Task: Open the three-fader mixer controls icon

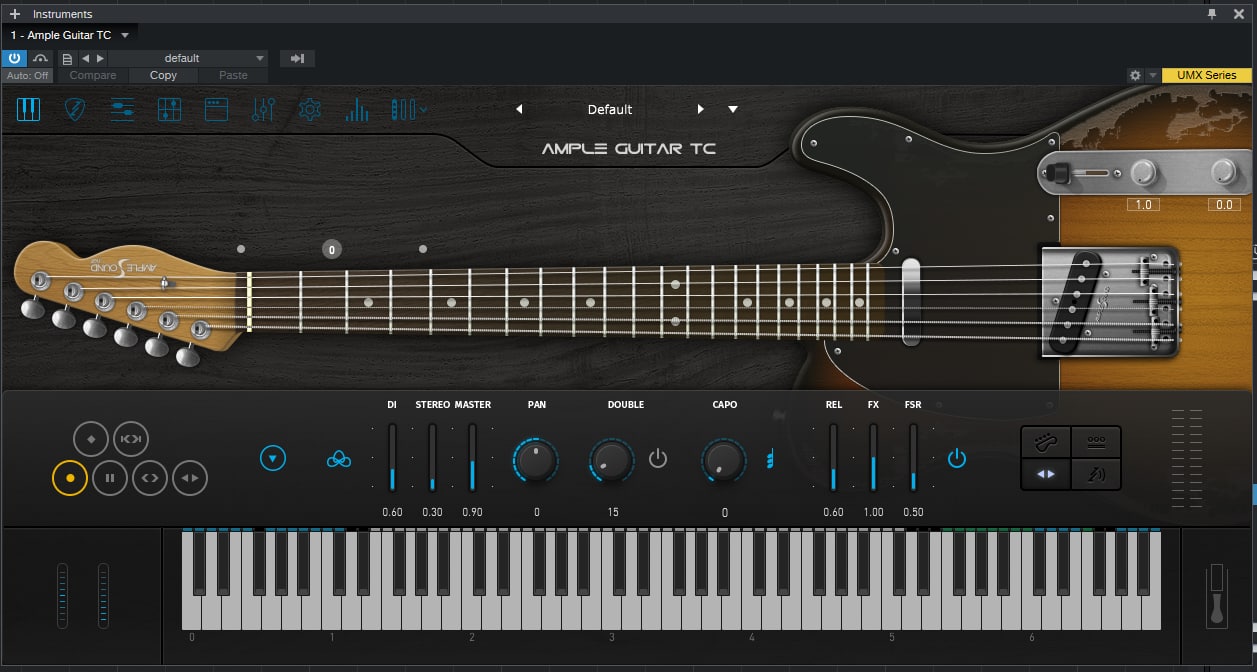Action: coord(264,109)
